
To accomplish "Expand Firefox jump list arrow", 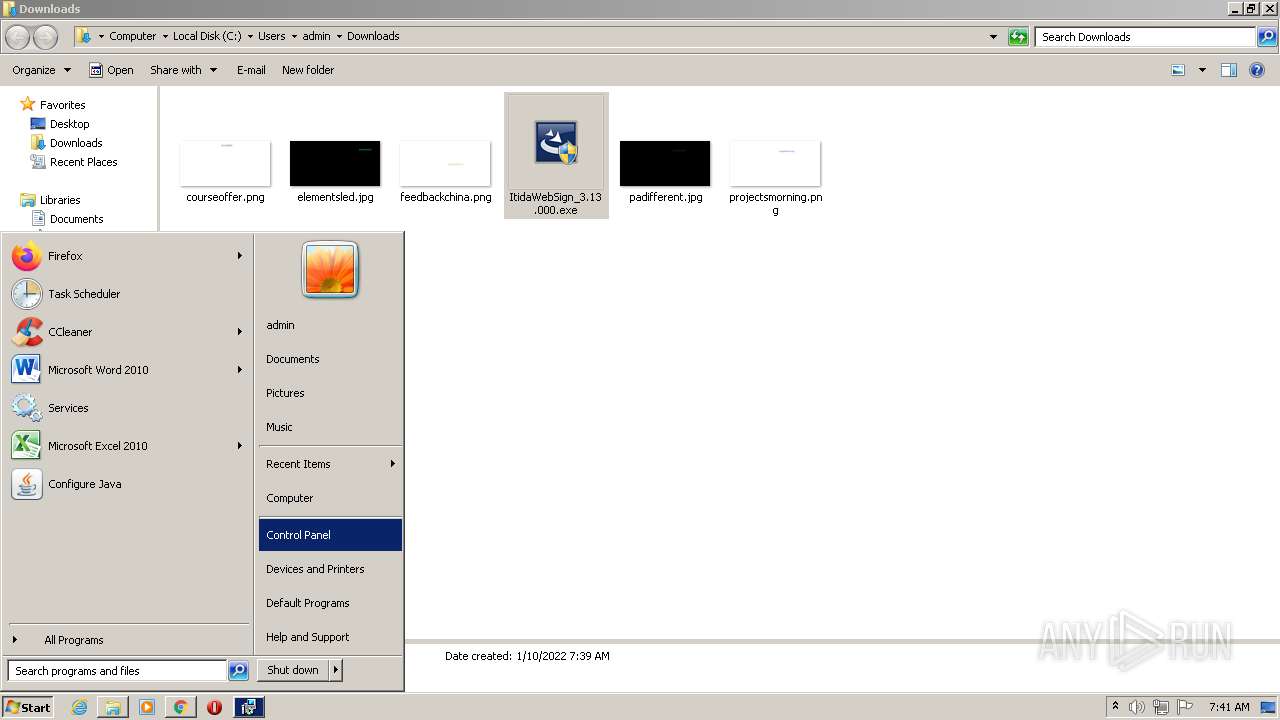I will 240,256.
